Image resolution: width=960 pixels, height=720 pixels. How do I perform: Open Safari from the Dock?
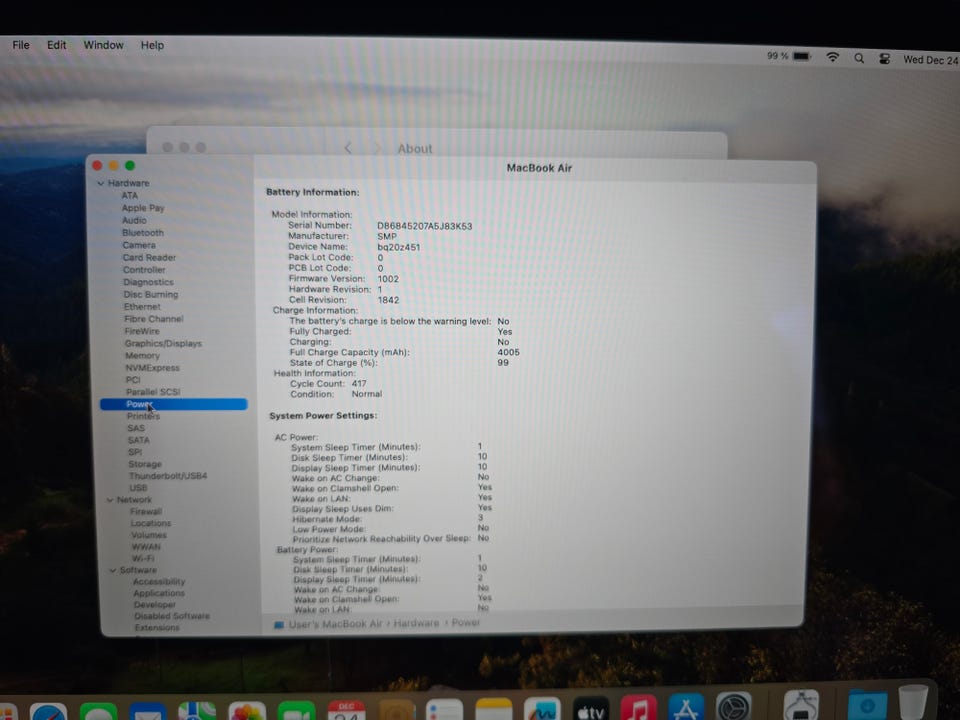point(48,711)
